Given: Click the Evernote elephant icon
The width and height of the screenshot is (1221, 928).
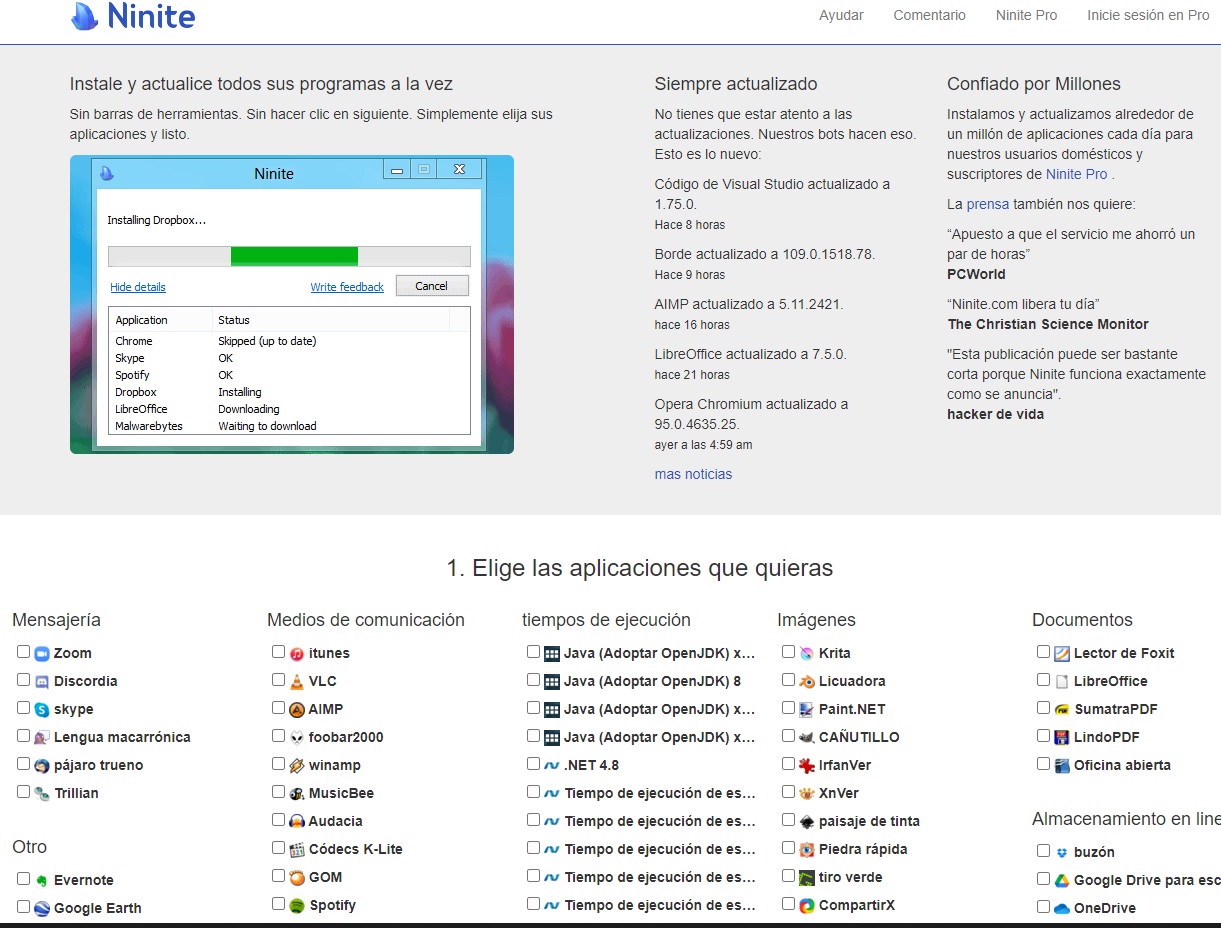Looking at the screenshot, I should coord(42,880).
